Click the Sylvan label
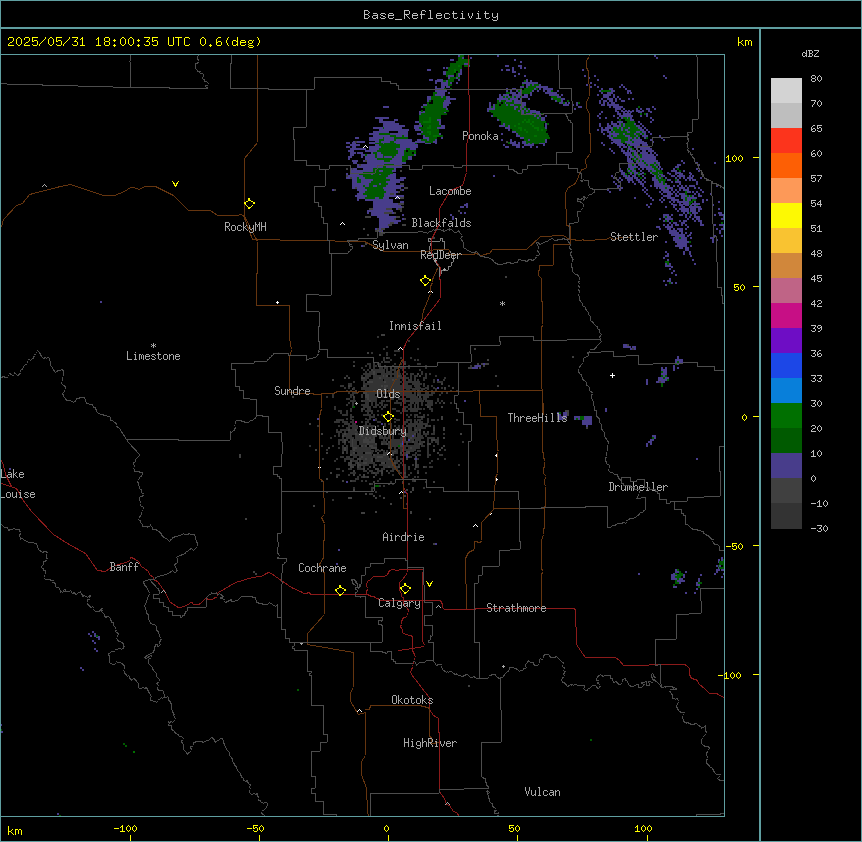862x842 pixels. tap(390, 245)
